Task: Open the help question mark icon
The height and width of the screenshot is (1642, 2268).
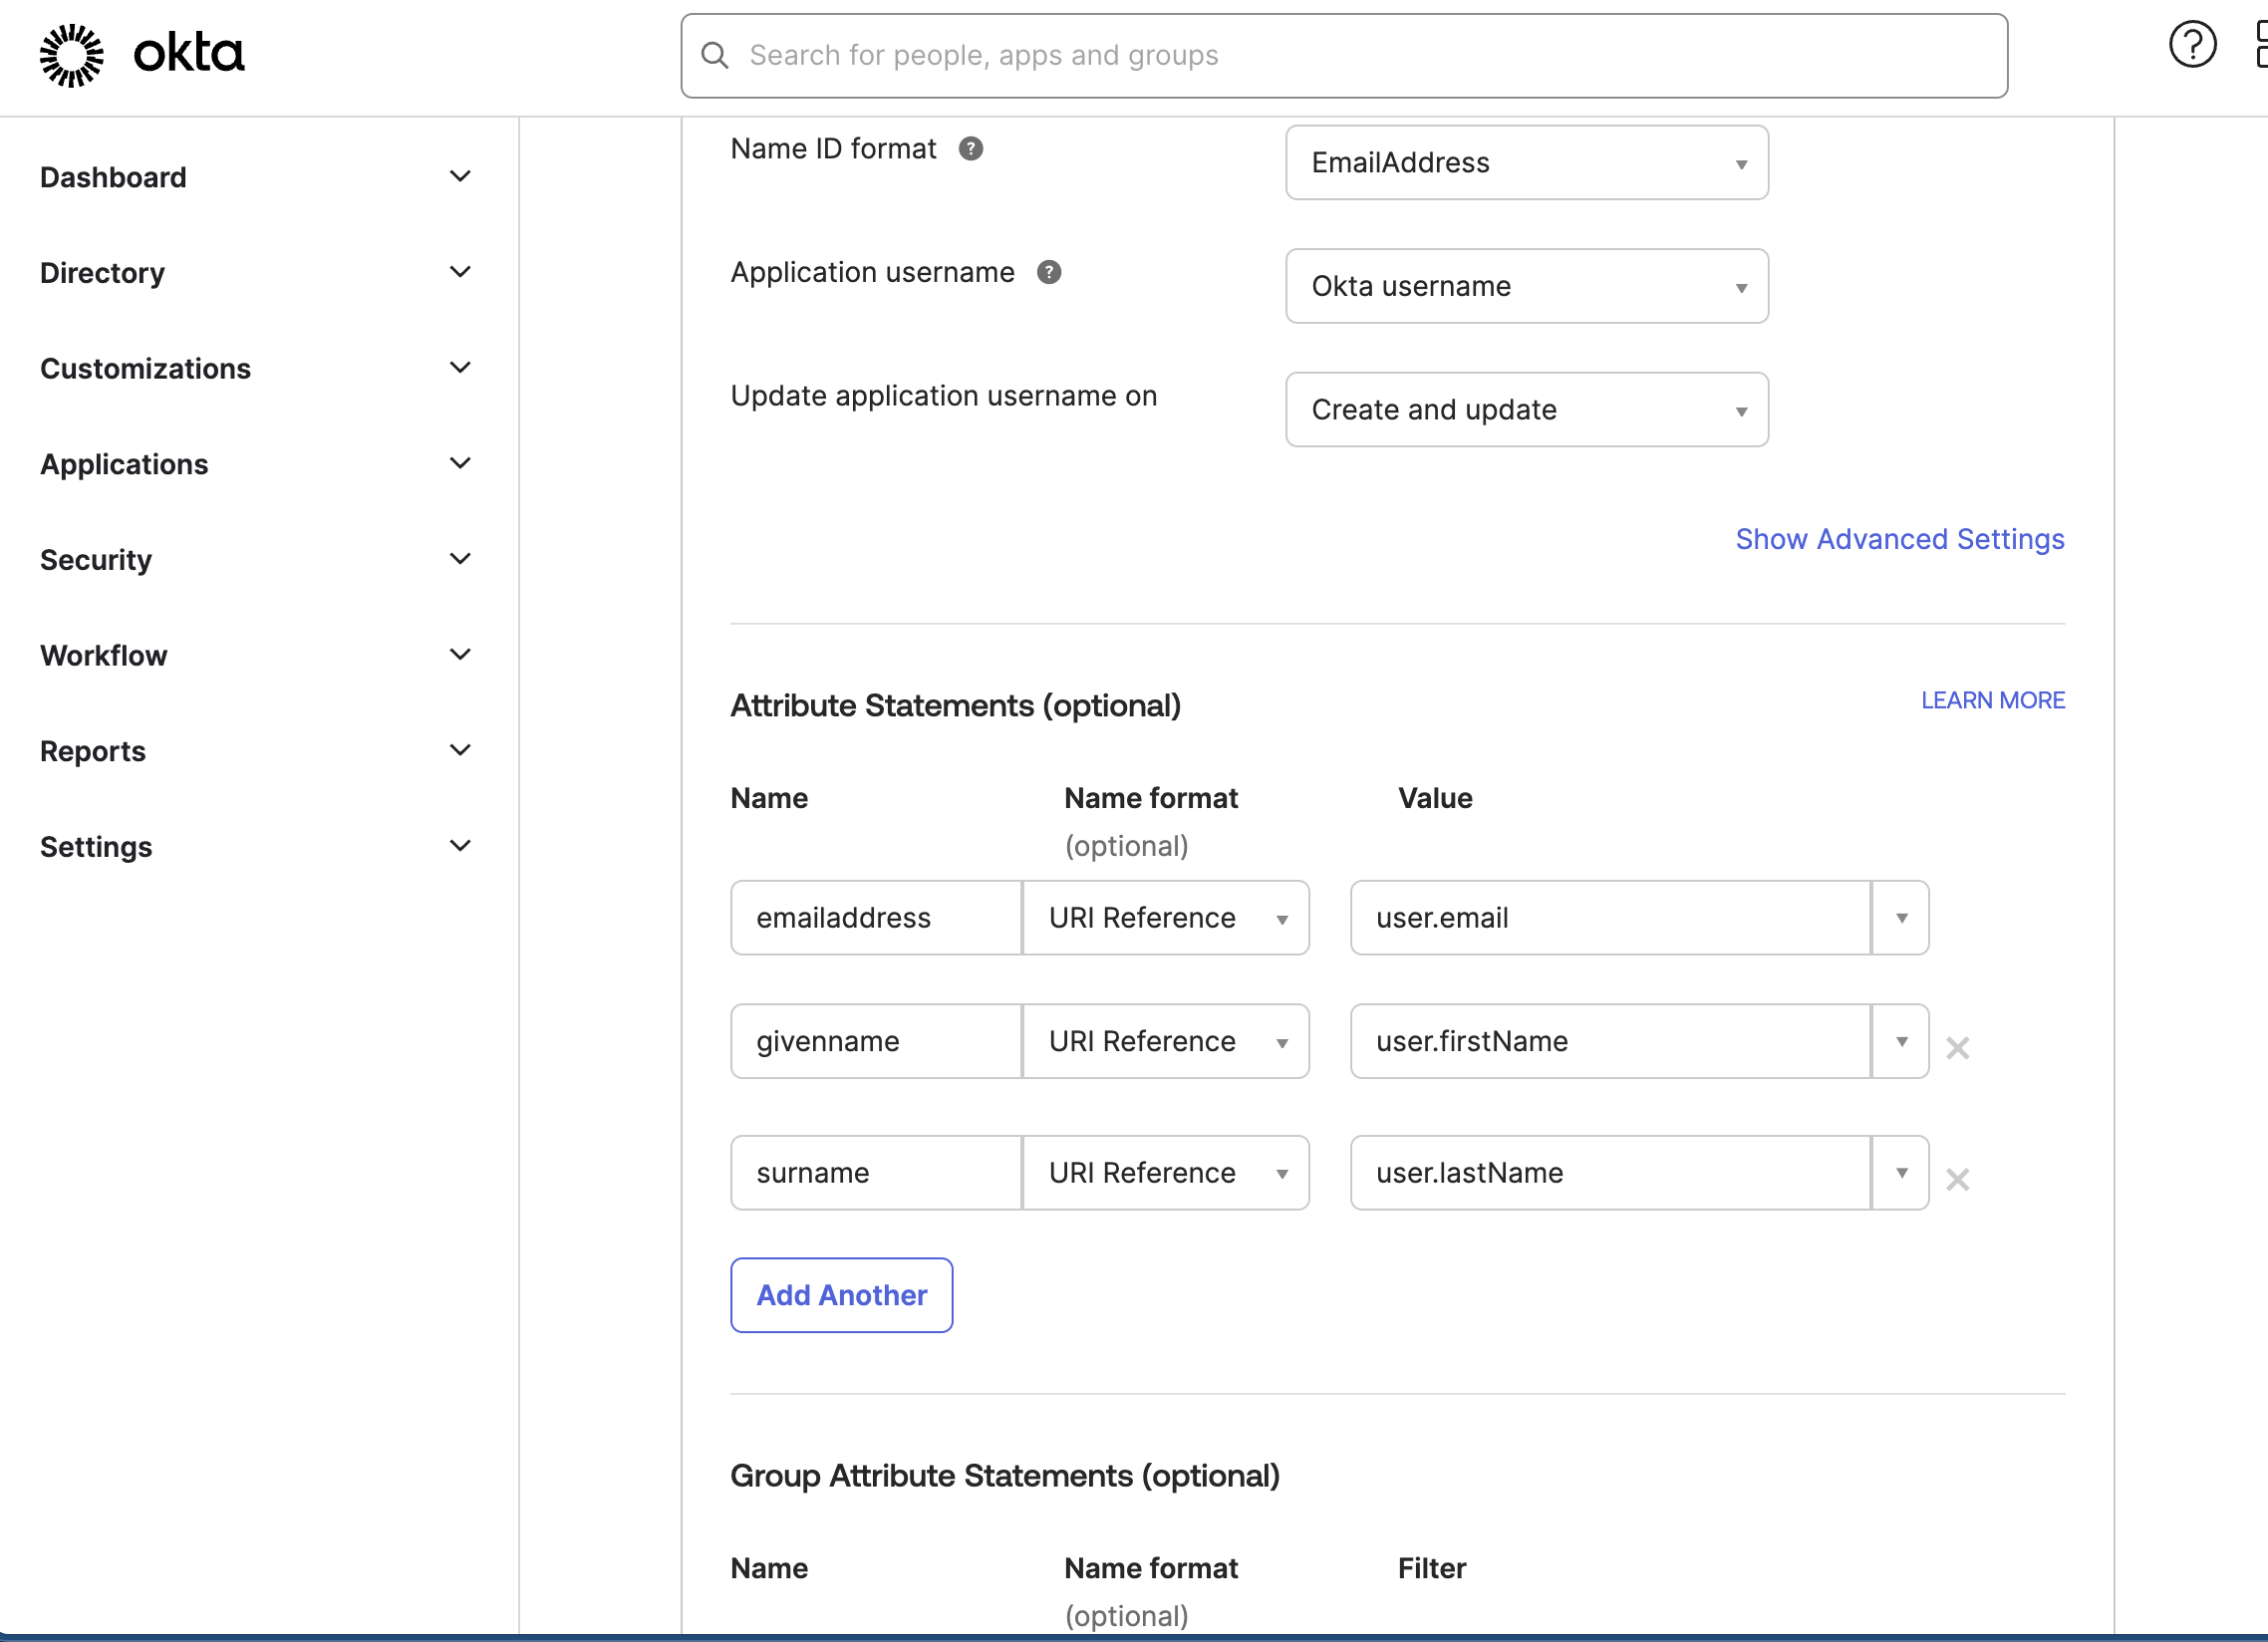Action: [2192, 44]
